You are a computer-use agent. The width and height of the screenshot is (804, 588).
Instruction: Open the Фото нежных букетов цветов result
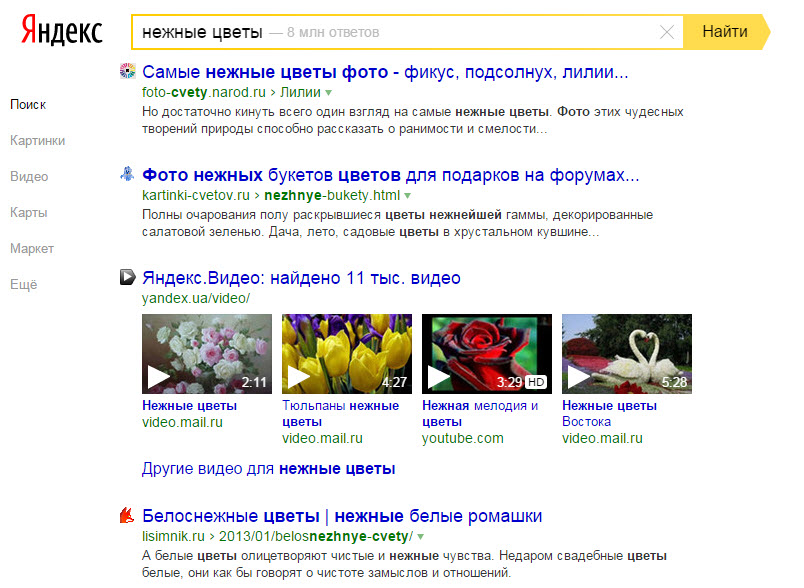pyautogui.click(x=391, y=175)
